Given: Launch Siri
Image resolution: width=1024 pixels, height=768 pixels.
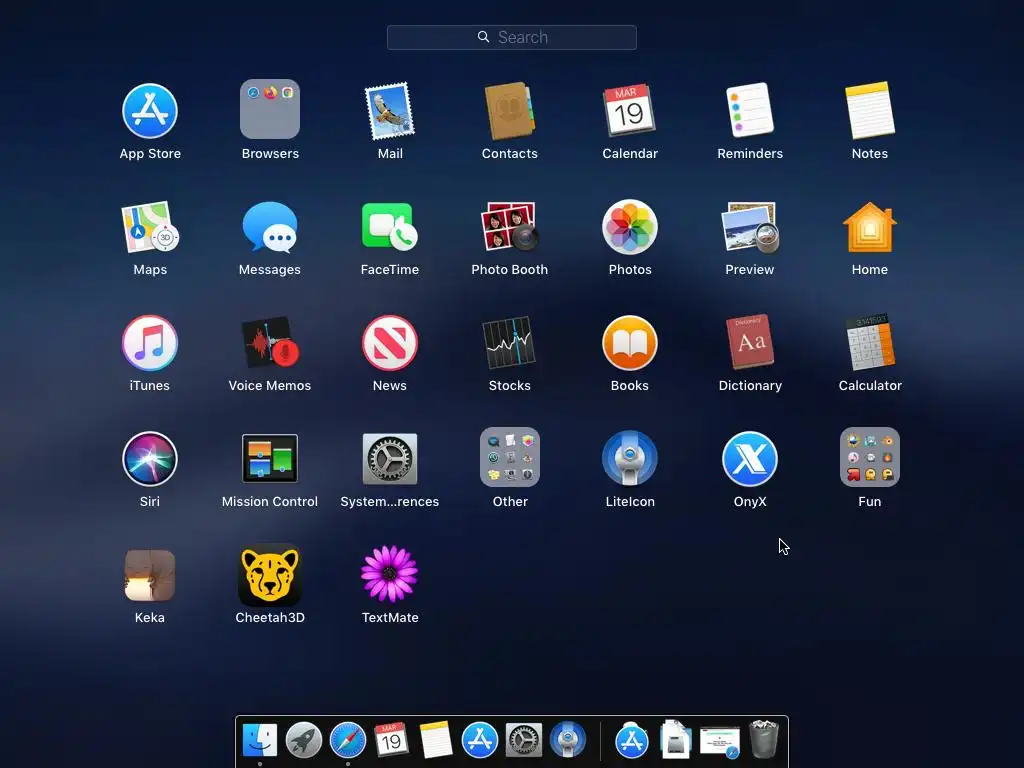Looking at the screenshot, I should 150,458.
